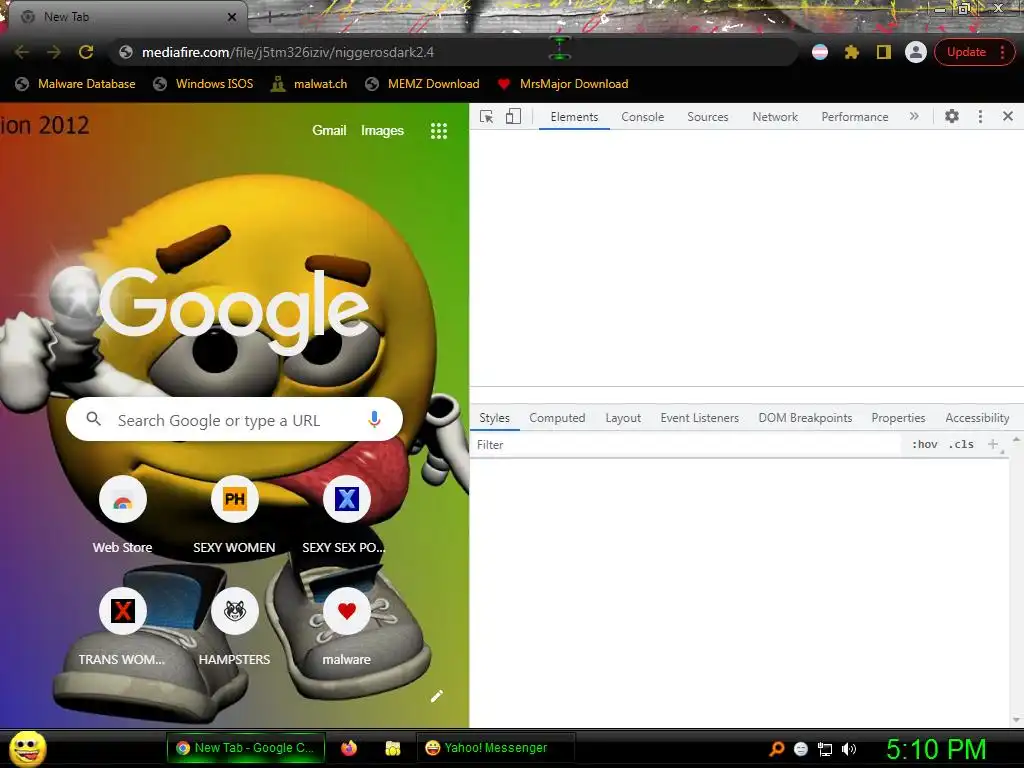Viewport: 1024px width, 768px height.
Task: Click the striped circle extension icon
Action: pyautogui.click(x=820, y=52)
